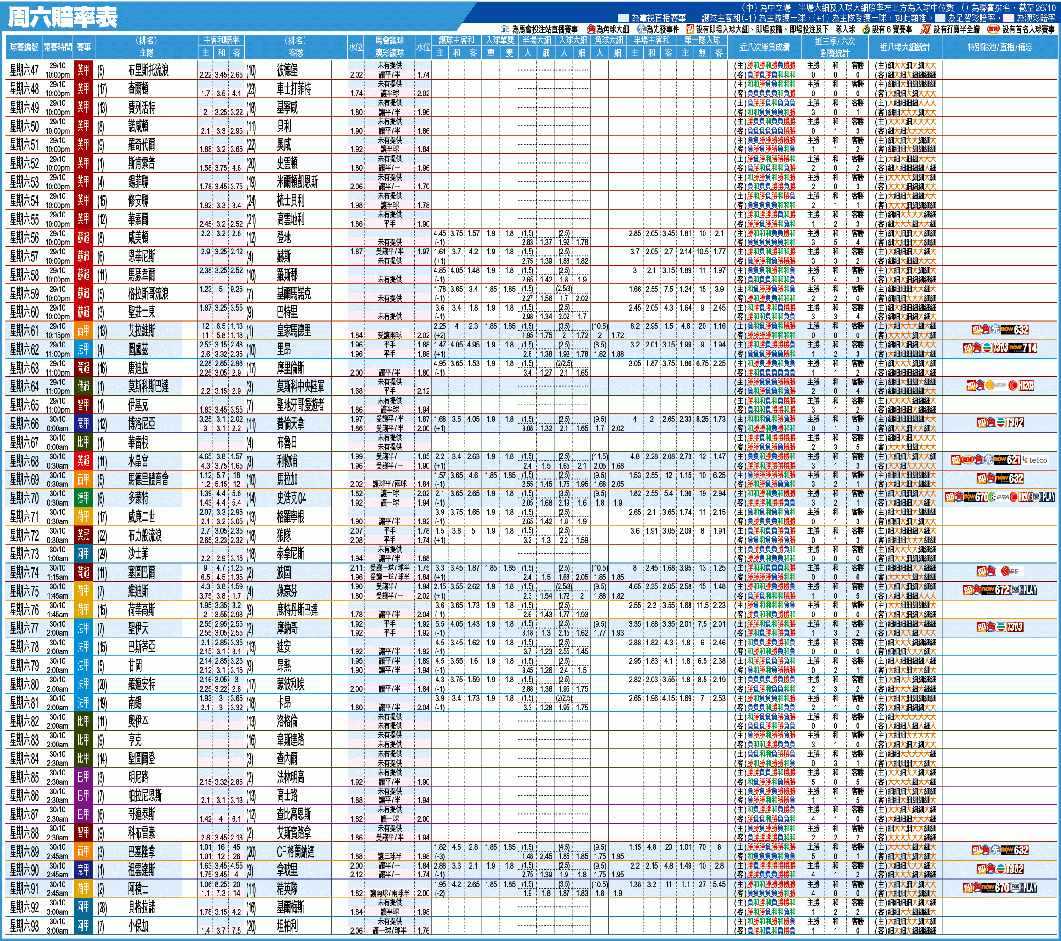Click the red 英甲 league badge in row 星期六47
Viewport: 1061px width, 941px height.
[x=83, y=69]
